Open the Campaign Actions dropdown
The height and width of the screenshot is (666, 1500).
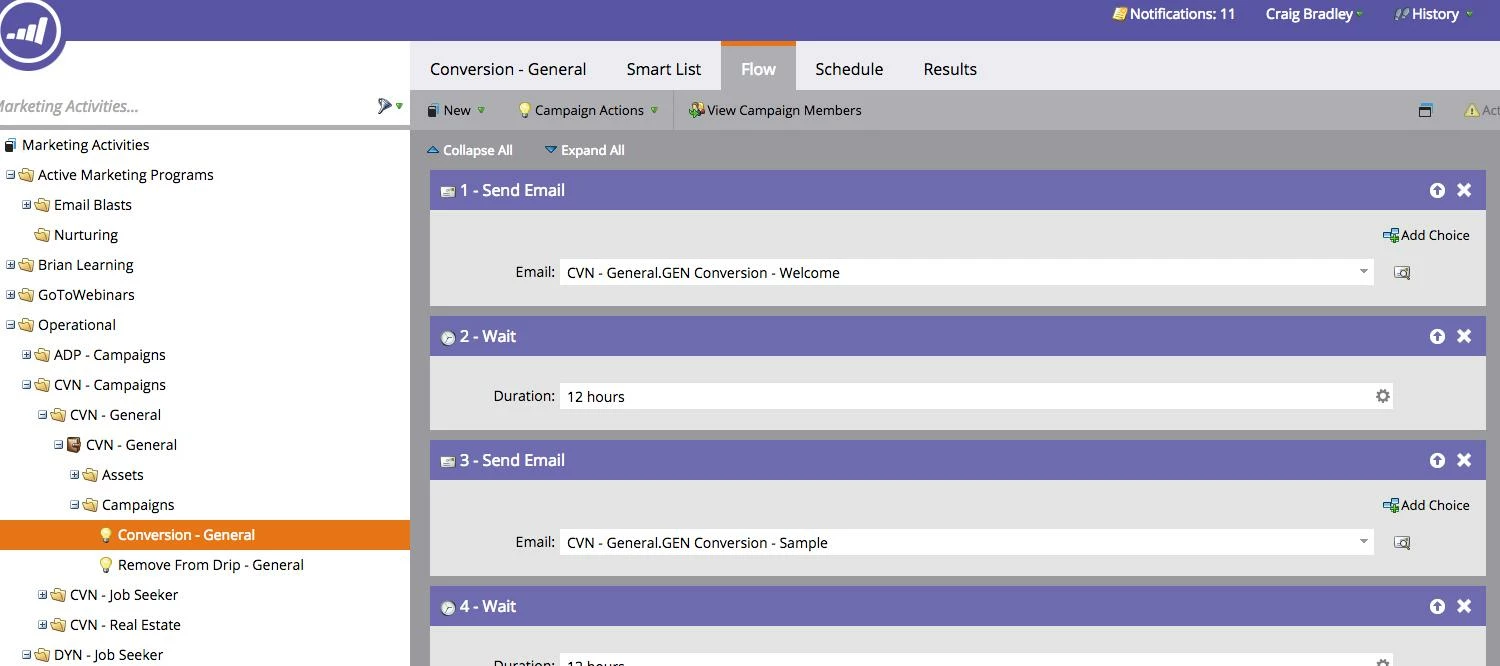pyautogui.click(x=588, y=110)
